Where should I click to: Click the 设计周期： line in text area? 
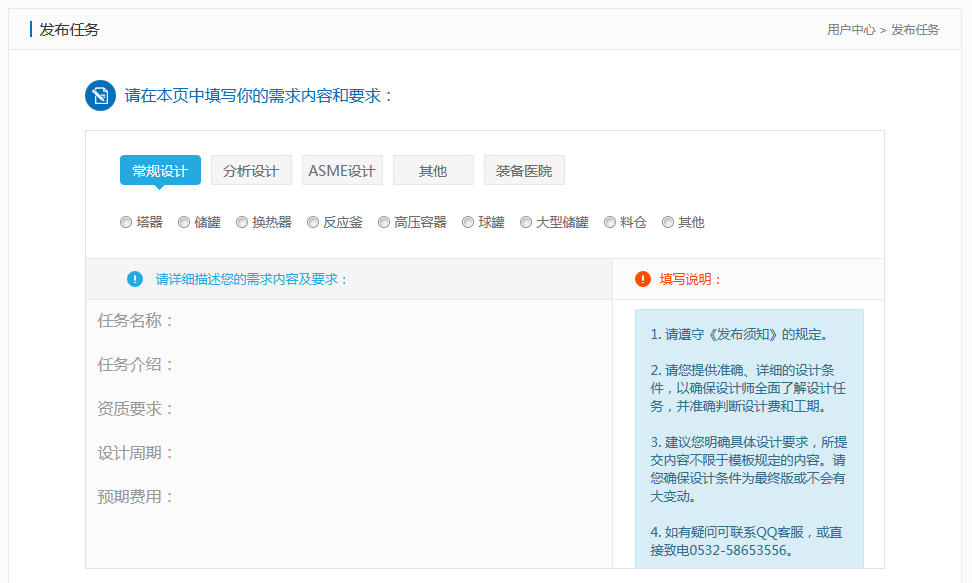pos(136,453)
